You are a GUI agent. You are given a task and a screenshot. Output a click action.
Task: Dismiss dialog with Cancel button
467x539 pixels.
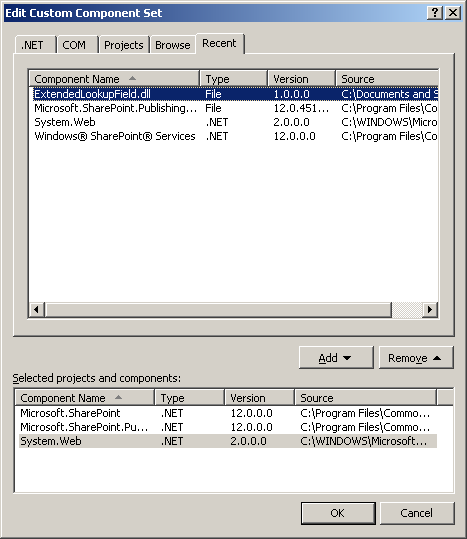417,513
